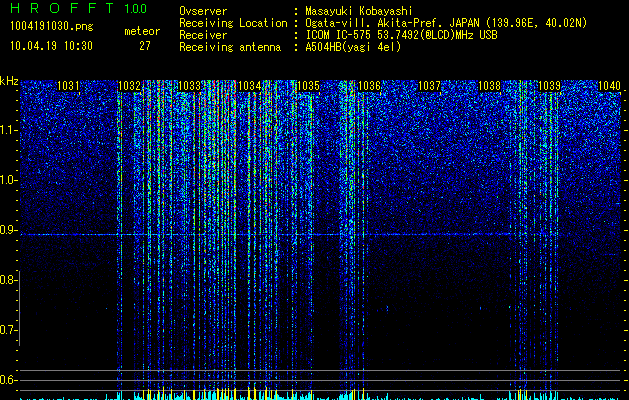The width and height of the screenshot is (629, 400).
Task: Click time marker 1038
Action: pyautogui.click(x=489, y=85)
